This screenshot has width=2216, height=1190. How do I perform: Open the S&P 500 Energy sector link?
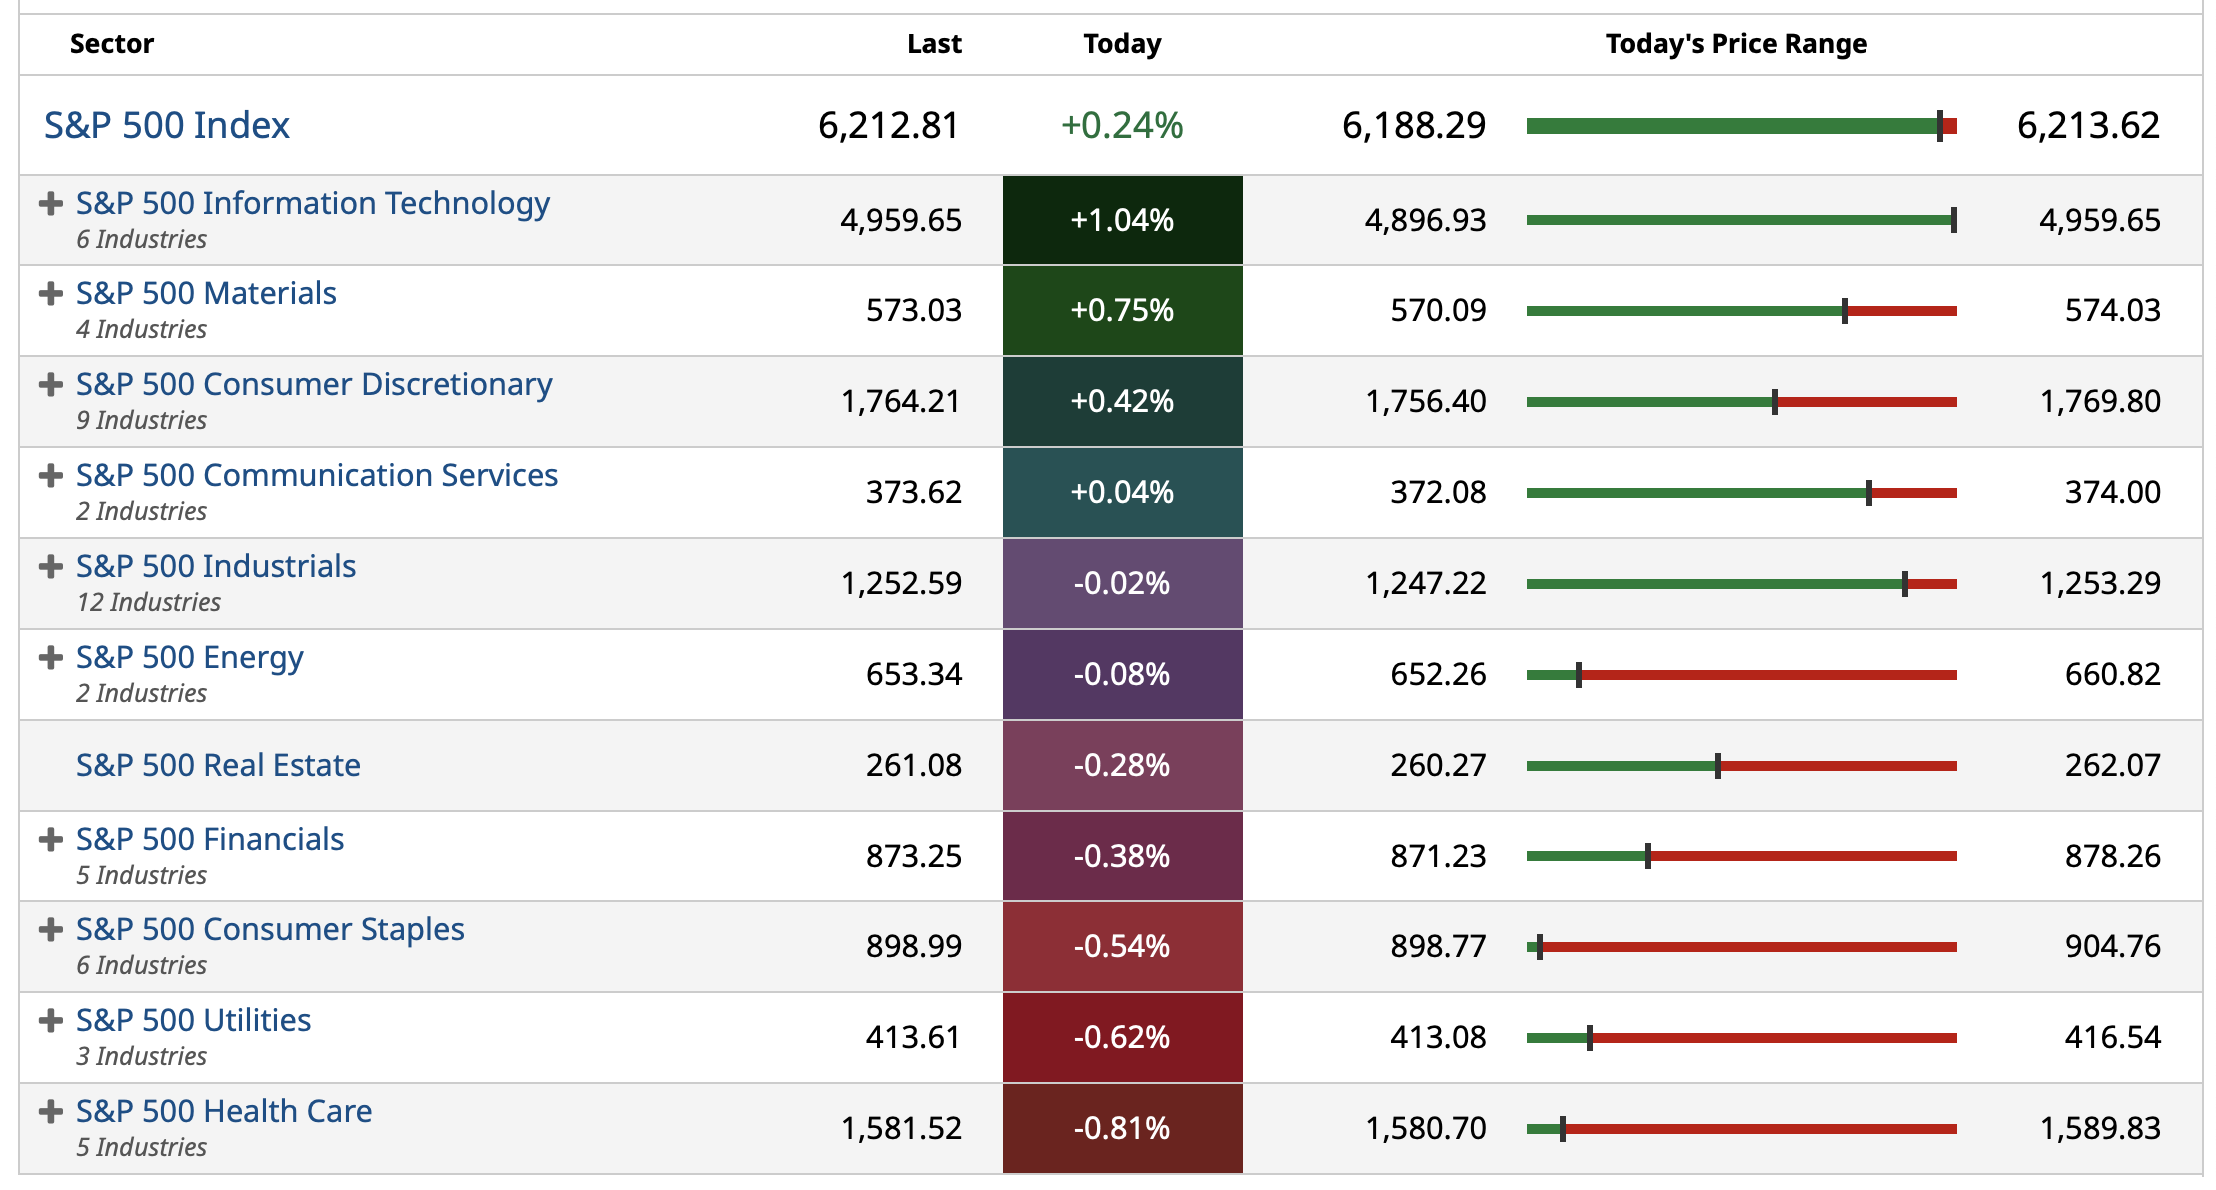(x=190, y=658)
